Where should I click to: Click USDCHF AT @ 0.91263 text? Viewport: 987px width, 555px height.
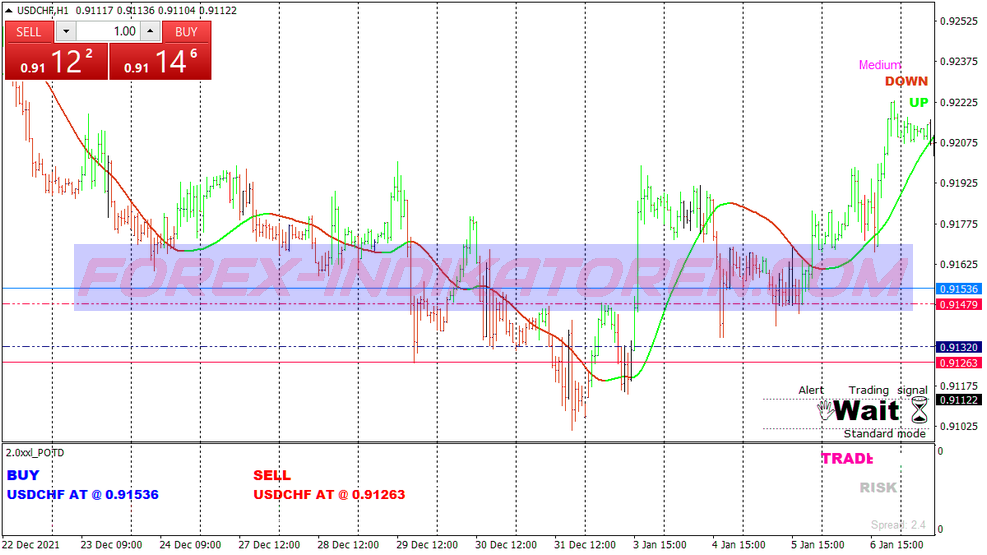pos(329,495)
